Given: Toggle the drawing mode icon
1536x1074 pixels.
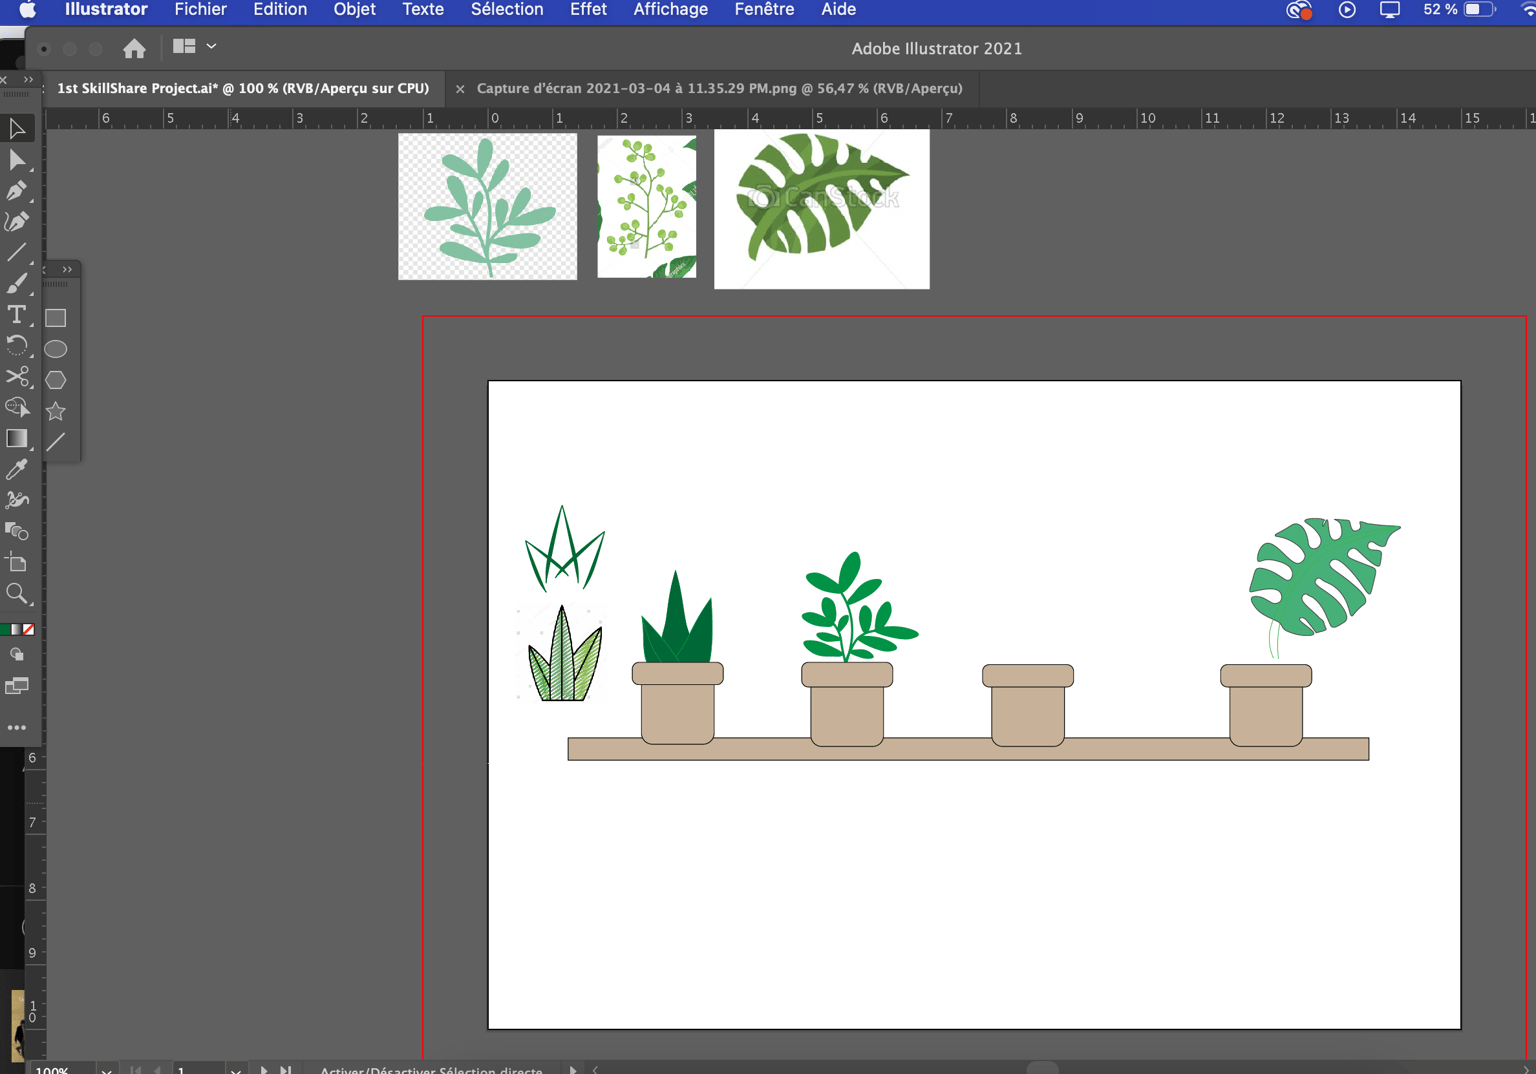Looking at the screenshot, I should tap(17, 655).
